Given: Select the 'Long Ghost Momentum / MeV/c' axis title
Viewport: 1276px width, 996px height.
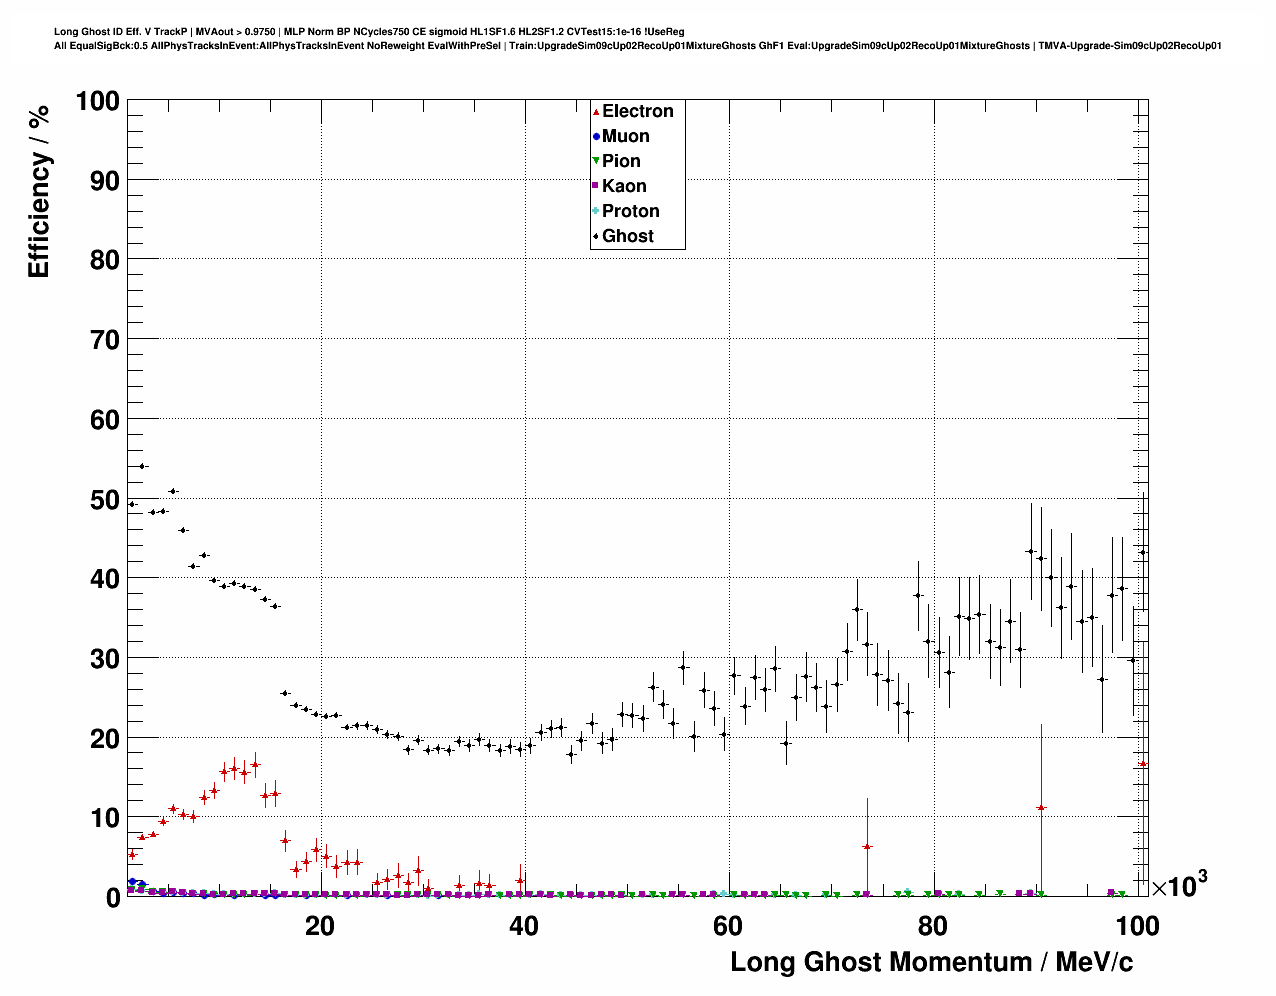Looking at the screenshot, I should tap(932, 962).
